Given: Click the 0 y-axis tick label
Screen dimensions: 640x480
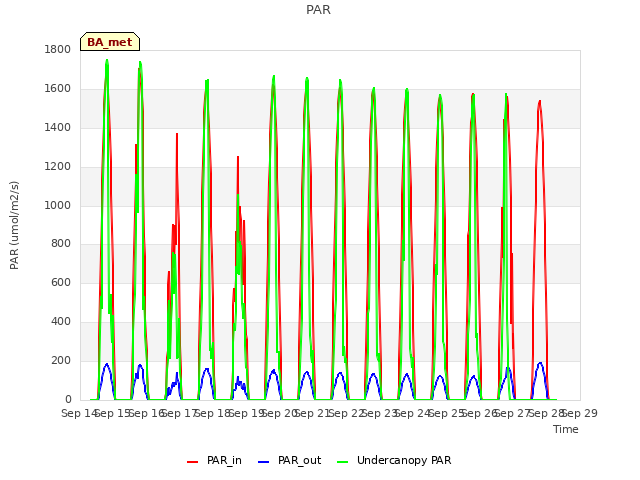Looking at the screenshot, I should (68, 399).
